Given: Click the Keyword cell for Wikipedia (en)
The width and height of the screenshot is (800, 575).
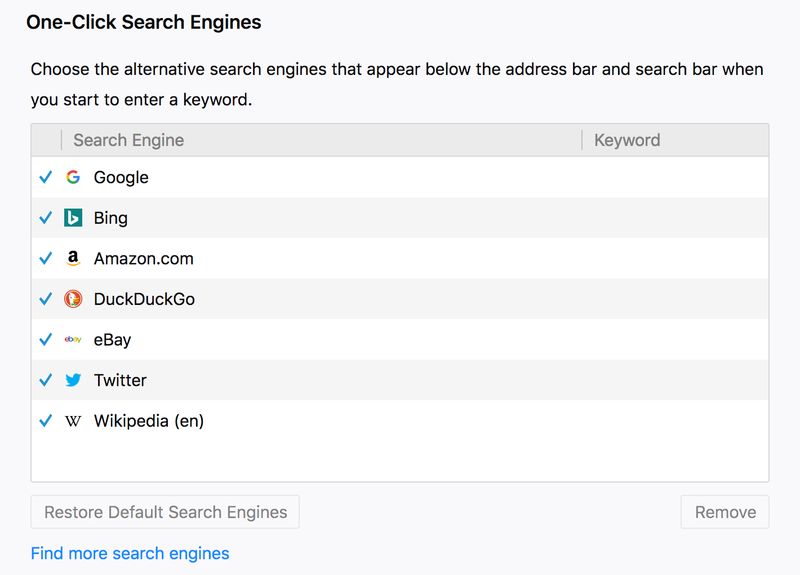Looking at the screenshot, I should pos(676,421).
